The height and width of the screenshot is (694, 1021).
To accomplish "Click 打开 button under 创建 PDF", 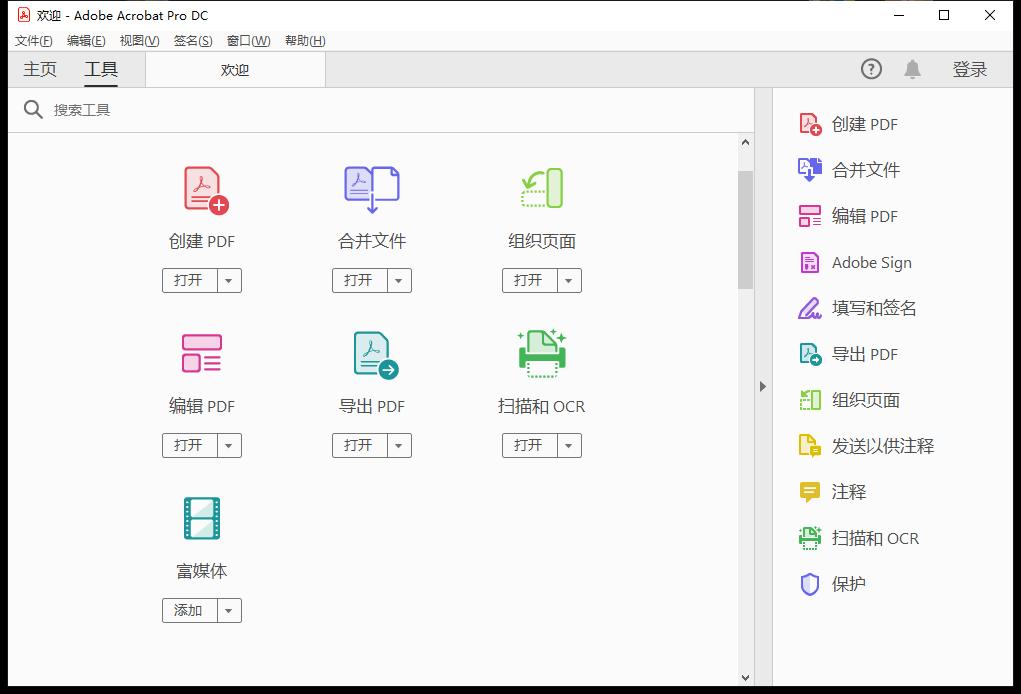I will click(189, 281).
